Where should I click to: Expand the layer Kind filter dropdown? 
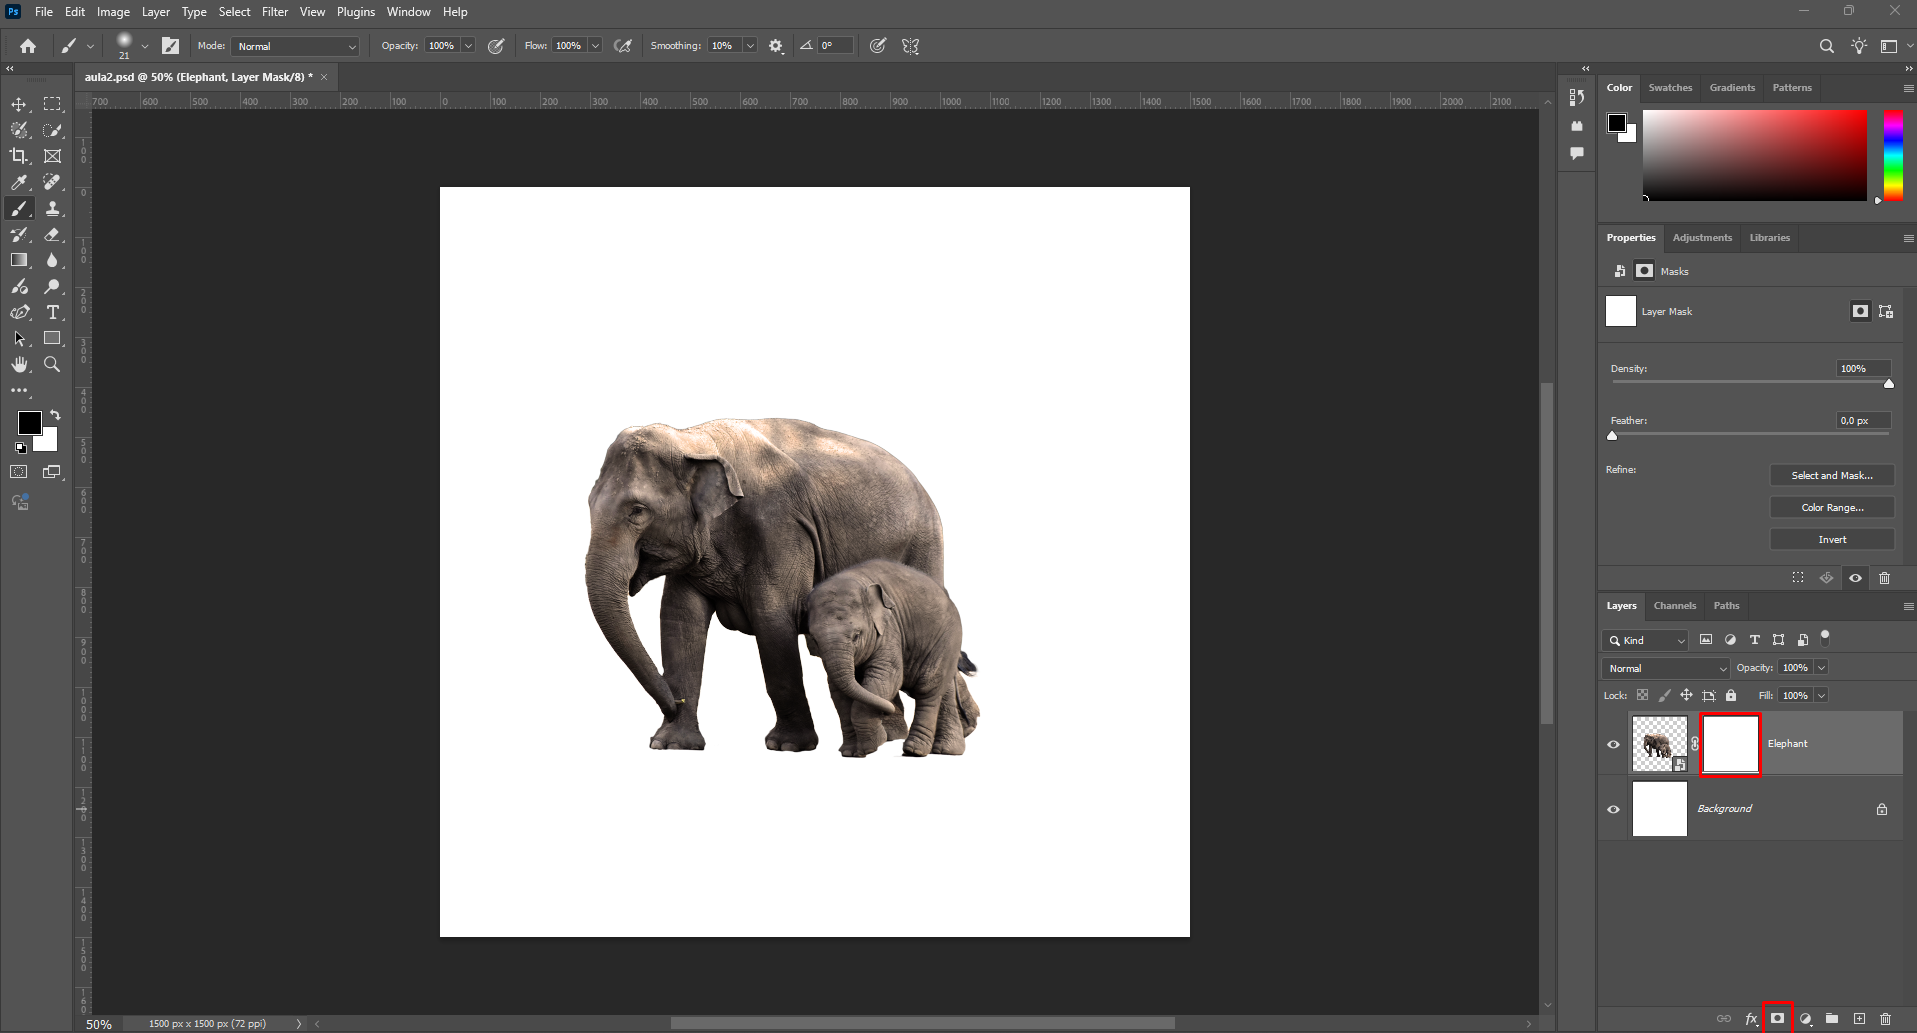(1645, 640)
